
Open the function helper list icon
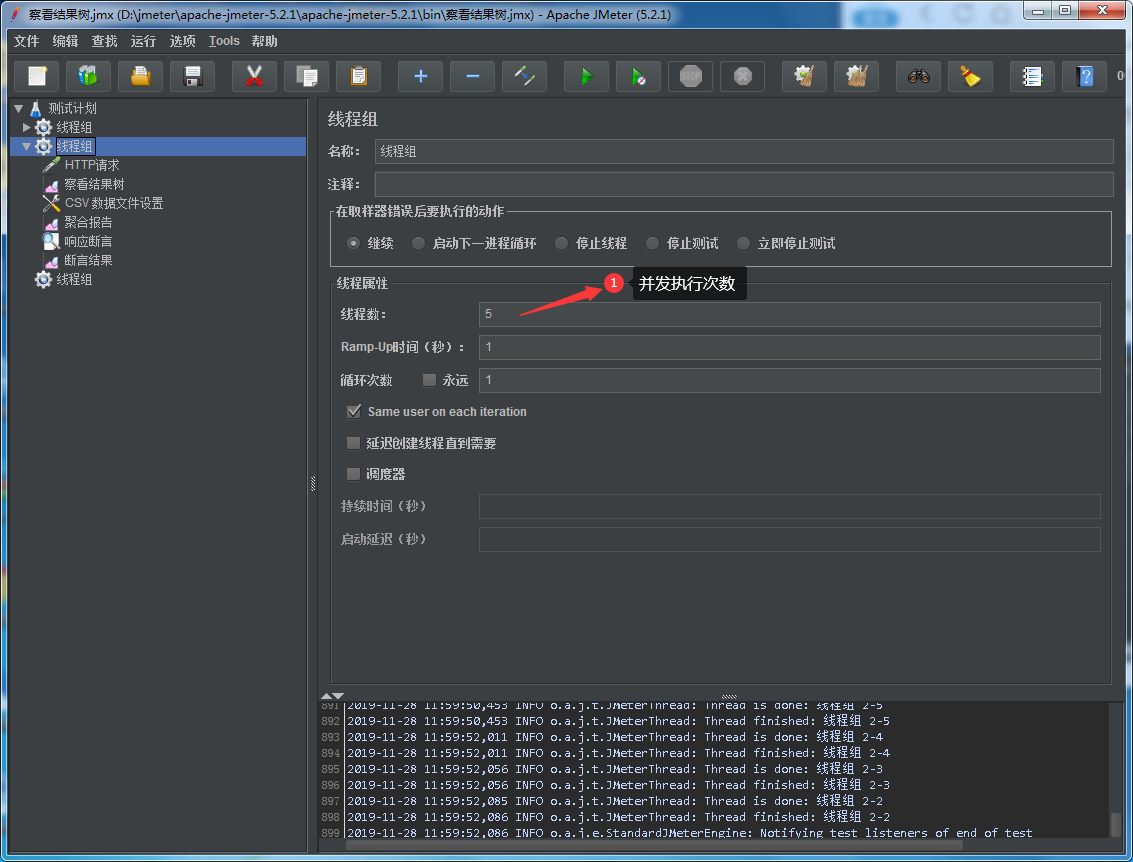(1033, 76)
